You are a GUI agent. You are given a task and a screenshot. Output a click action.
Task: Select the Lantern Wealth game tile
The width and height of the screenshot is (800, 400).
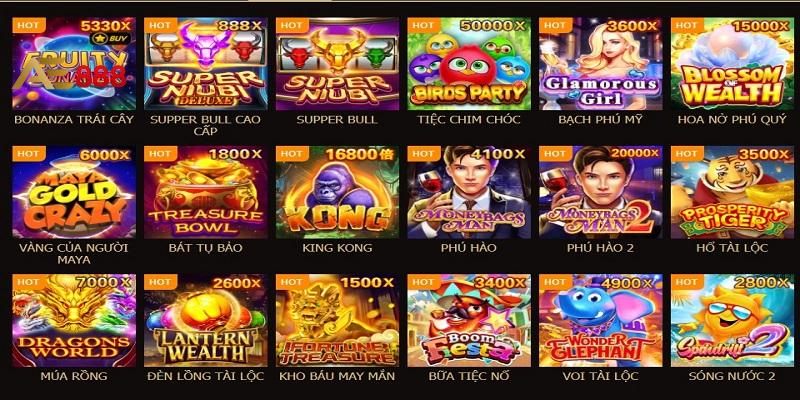(x=206, y=321)
